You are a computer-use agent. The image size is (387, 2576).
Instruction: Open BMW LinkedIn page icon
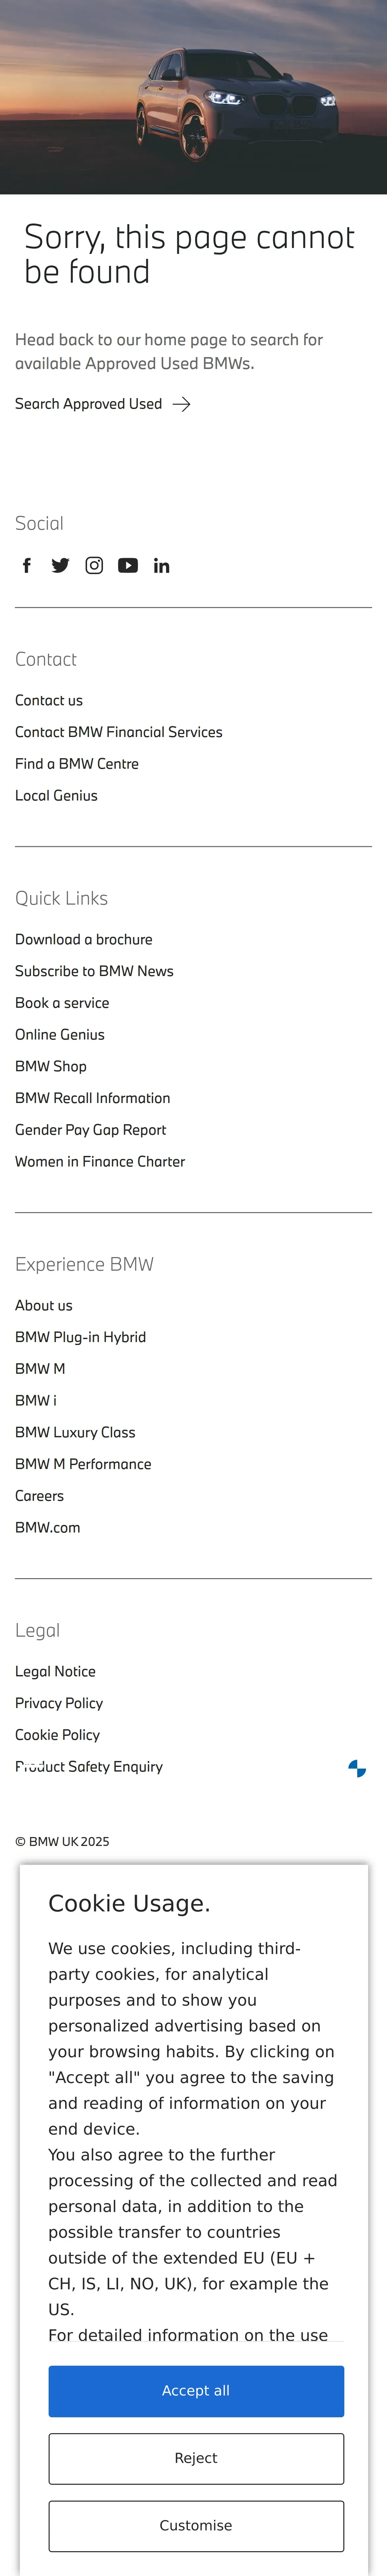pyautogui.click(x=161, y=566)
